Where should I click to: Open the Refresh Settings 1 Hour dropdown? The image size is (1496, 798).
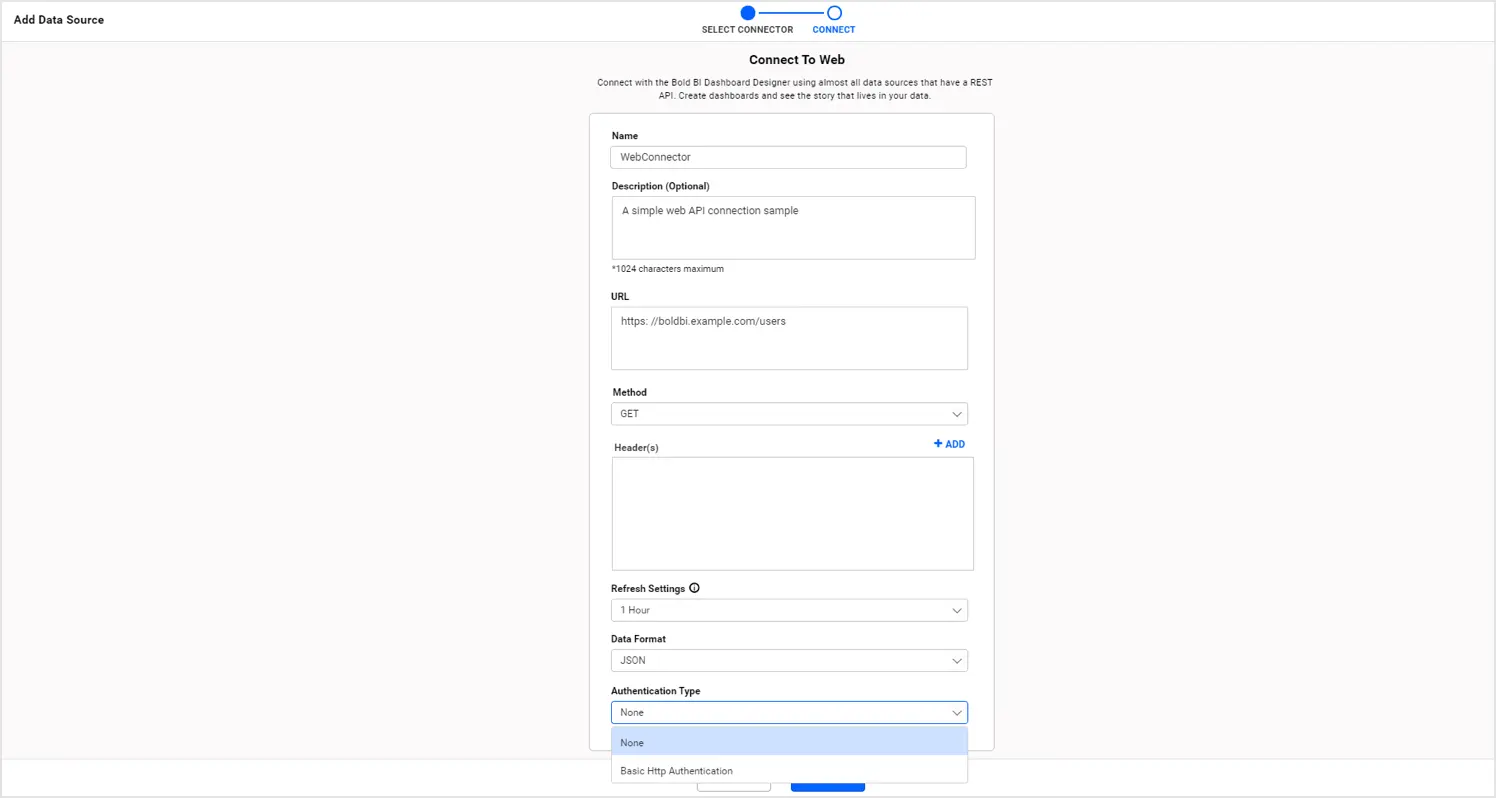point(788,610)
